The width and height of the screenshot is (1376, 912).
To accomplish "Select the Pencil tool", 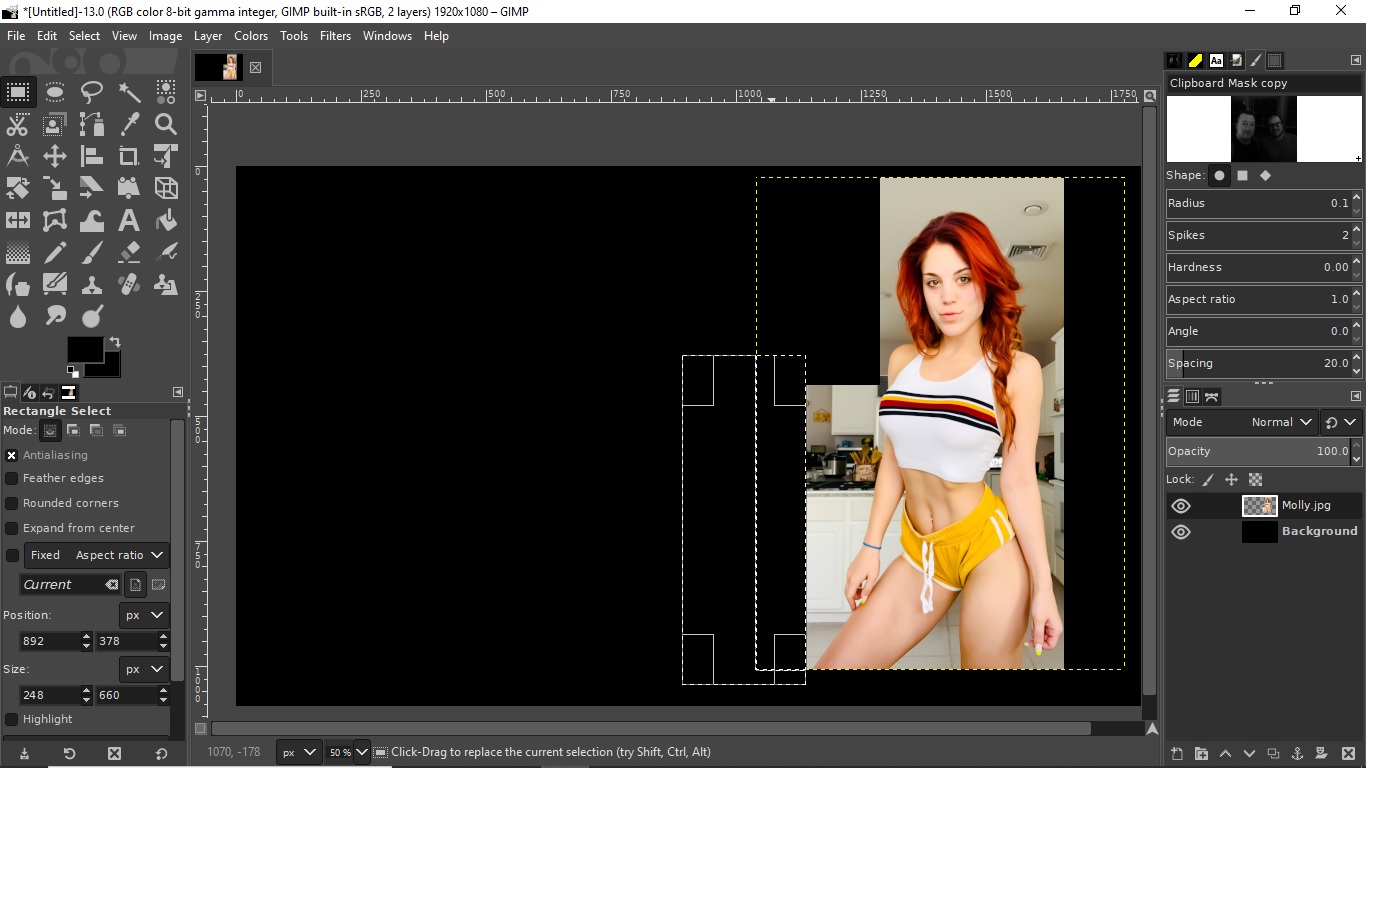I will (x=55, y=252).
